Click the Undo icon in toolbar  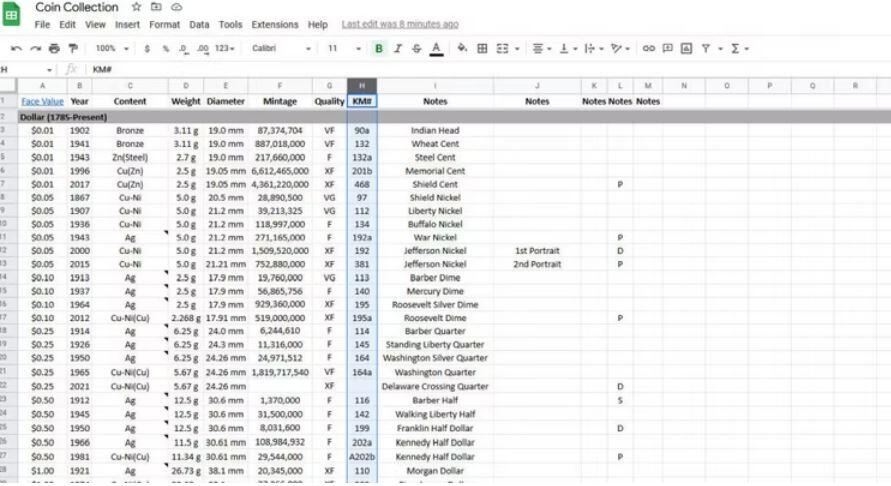click(16, 48)
